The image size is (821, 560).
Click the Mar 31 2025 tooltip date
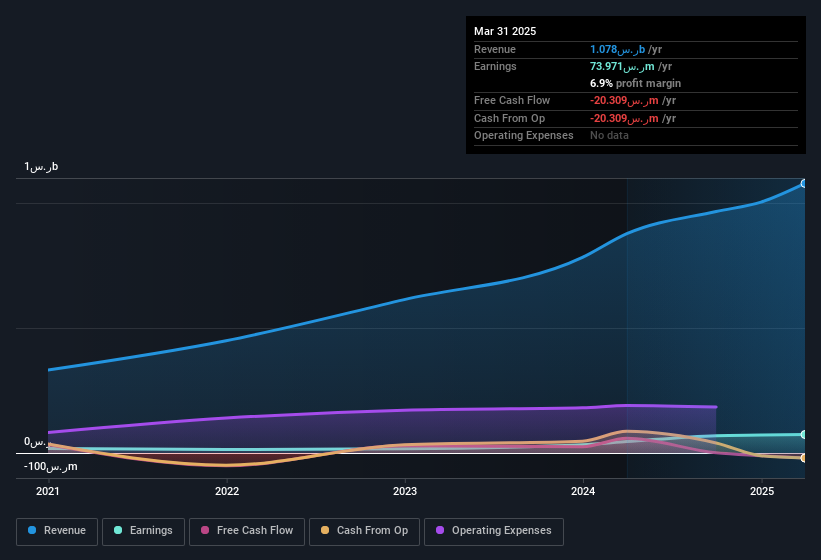tap(505, 31)
